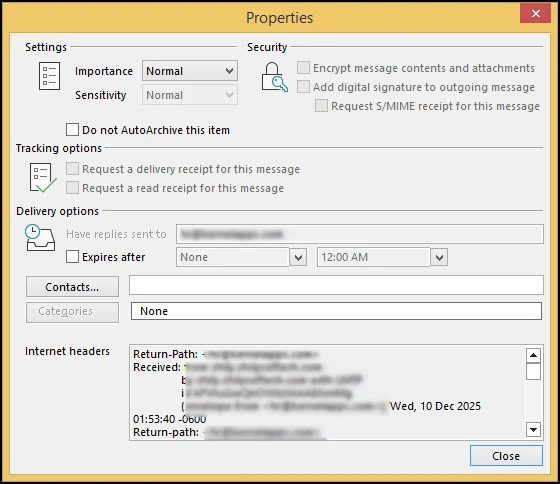This screenshot has width=560, height=484.
Task: Check Encrypt message contents and attachments
Action: [x=303, y=68]
